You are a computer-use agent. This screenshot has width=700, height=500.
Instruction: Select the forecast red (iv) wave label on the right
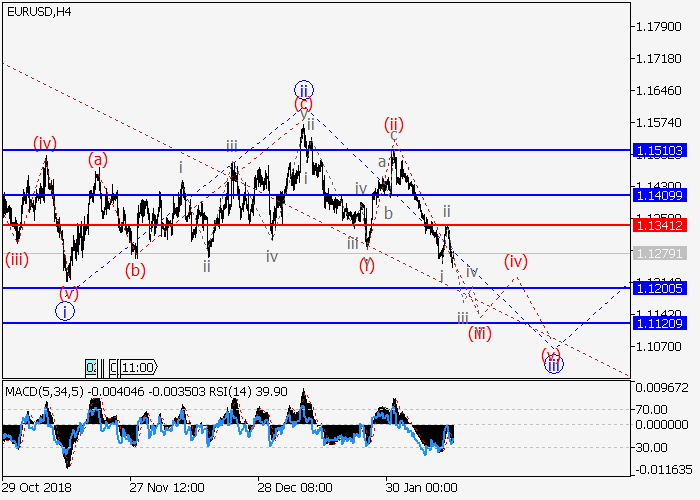coord(515,262)
